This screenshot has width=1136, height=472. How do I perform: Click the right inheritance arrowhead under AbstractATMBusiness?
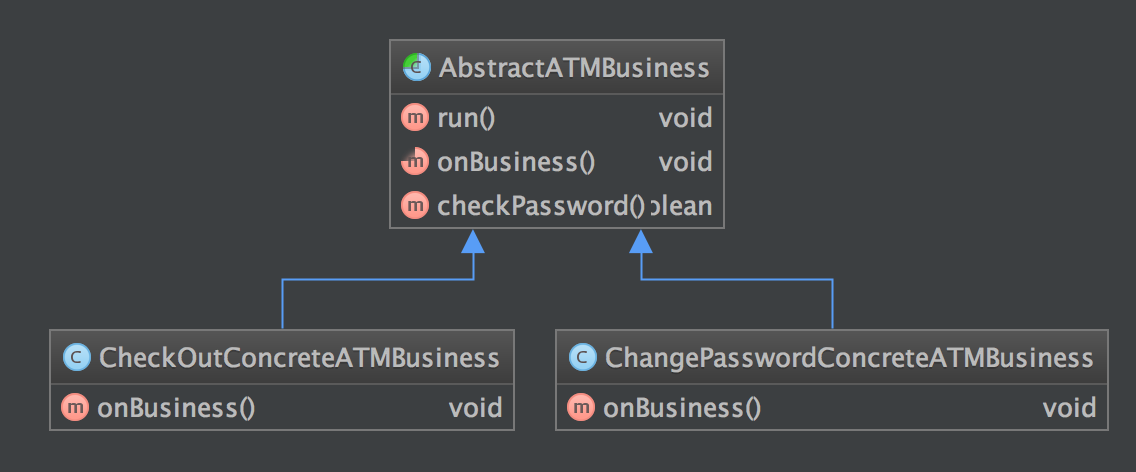[x=641, y=240]
